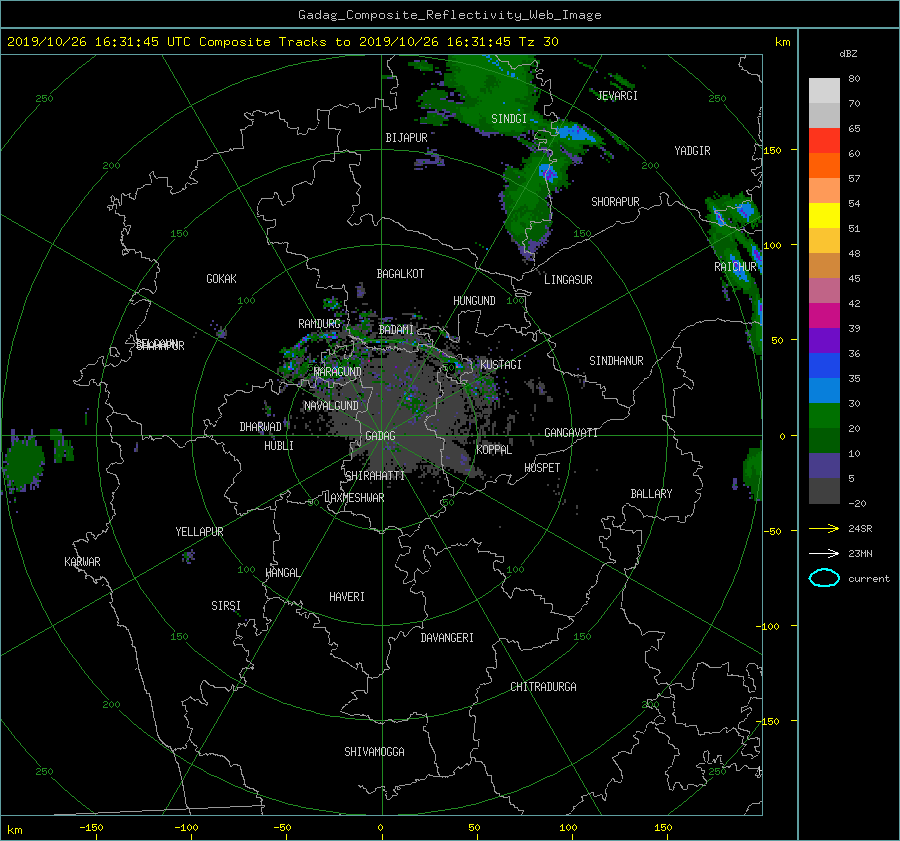This screenshot has width=900, height=841.
Task: Click the BIJAPUR city label
Action: pos(406,138)
